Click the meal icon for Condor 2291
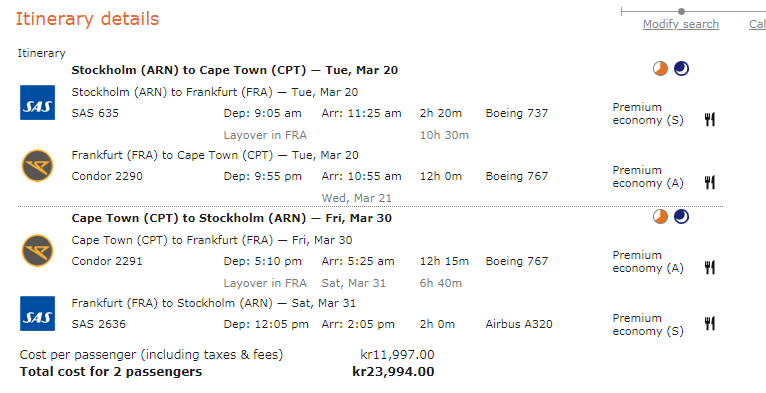The image size is (766, 393). (710, 267)
